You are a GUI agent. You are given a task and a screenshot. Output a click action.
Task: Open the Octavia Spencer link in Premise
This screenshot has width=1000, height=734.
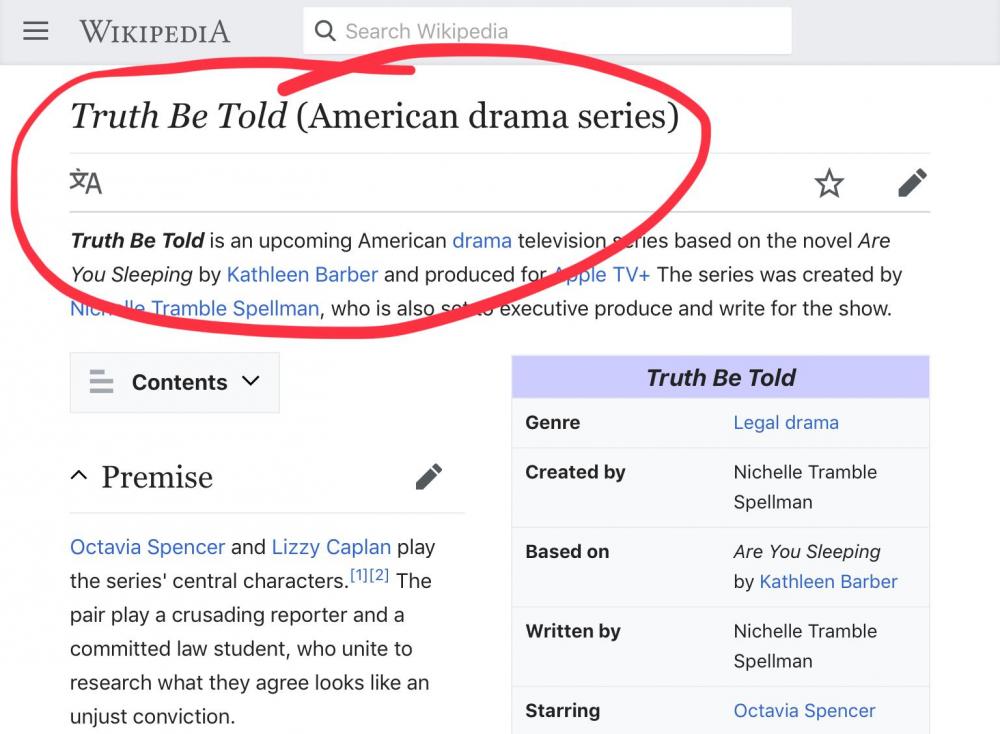tap(147, 547)
